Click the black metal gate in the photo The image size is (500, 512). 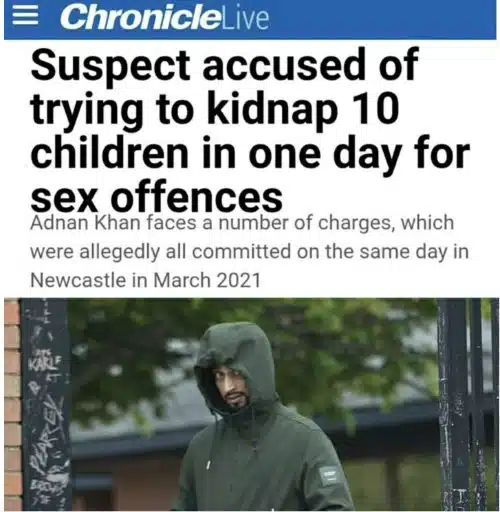coord(468,405)
